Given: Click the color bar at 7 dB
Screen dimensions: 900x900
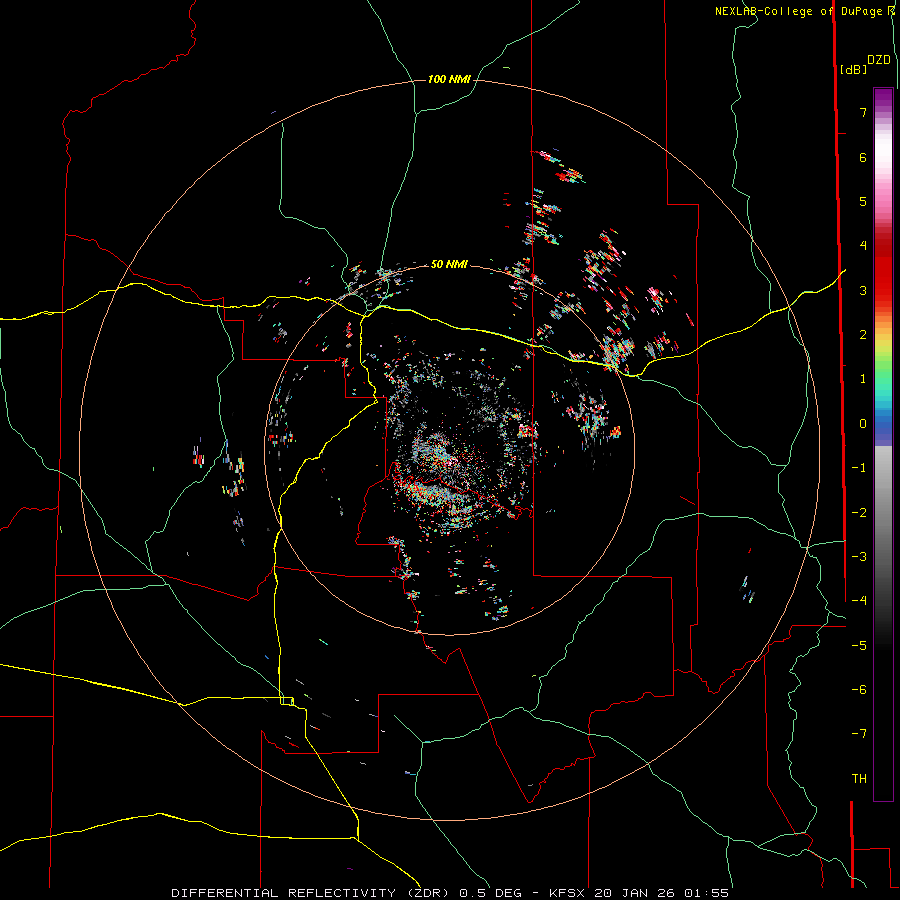Looking at the screenshot, I should pos(883,112).
